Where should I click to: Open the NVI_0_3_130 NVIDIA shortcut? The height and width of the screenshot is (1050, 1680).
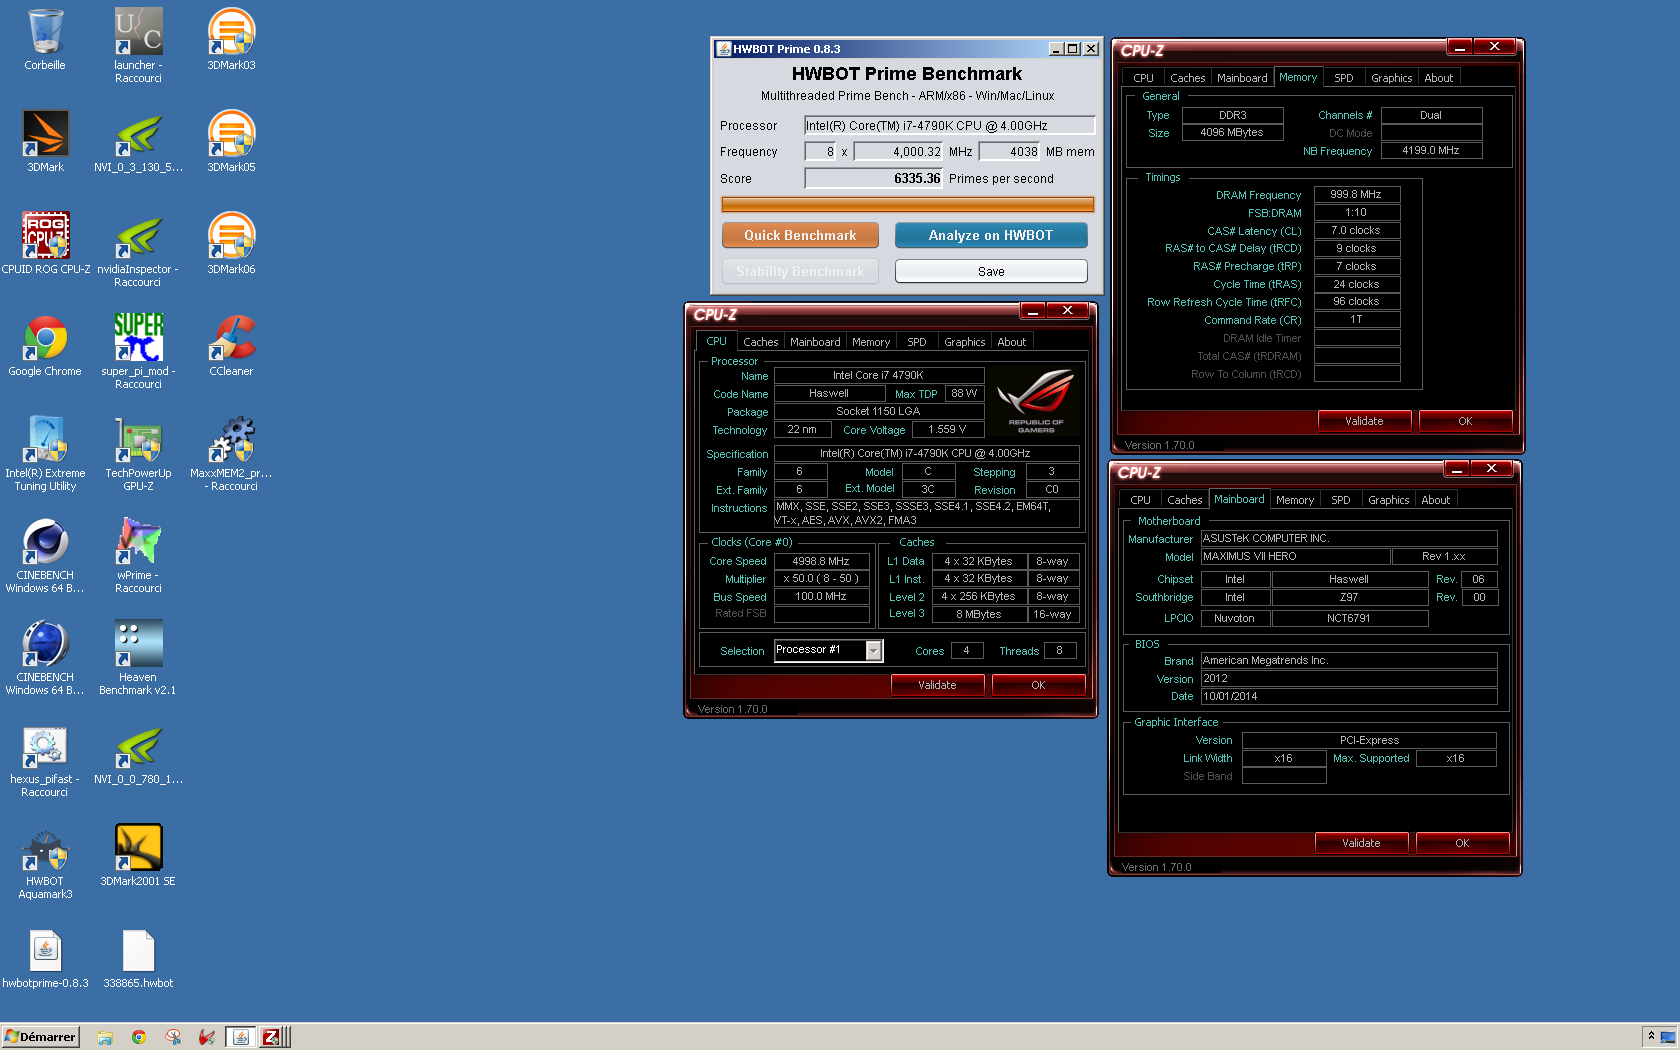138,134
